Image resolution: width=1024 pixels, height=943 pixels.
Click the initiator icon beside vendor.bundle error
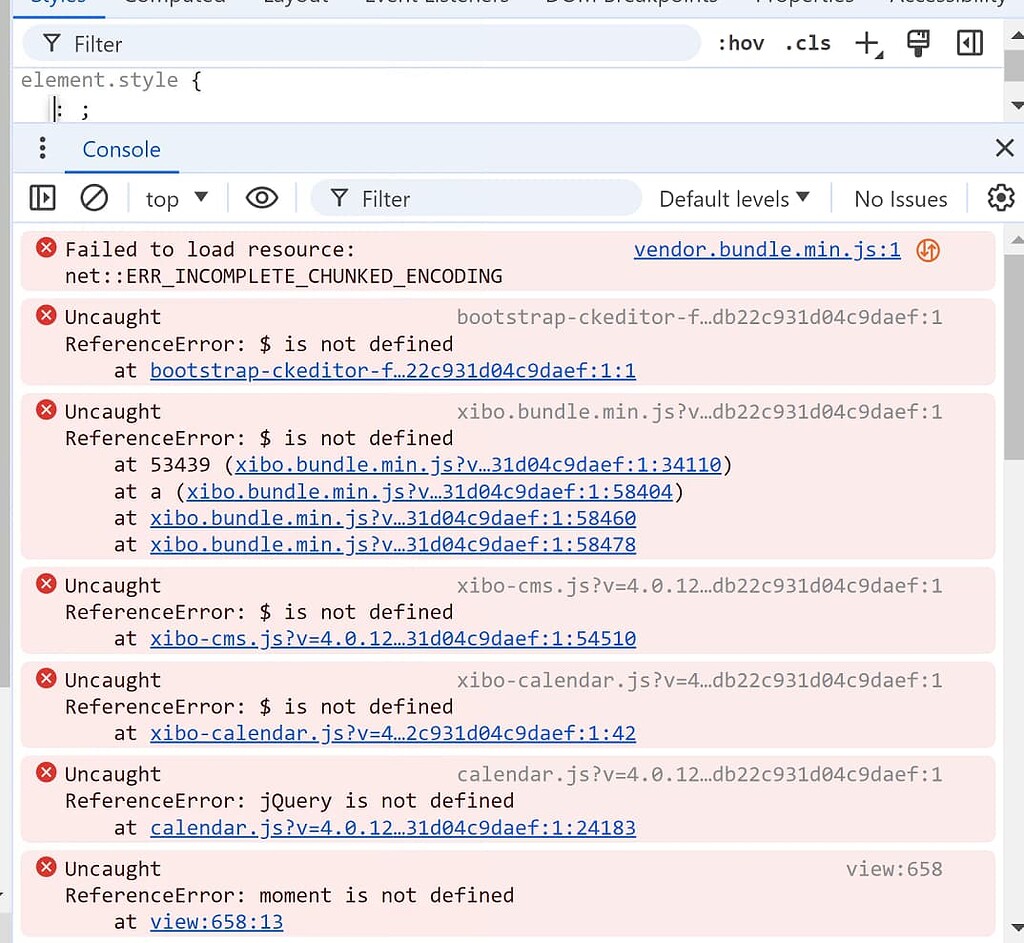point(927,251)
